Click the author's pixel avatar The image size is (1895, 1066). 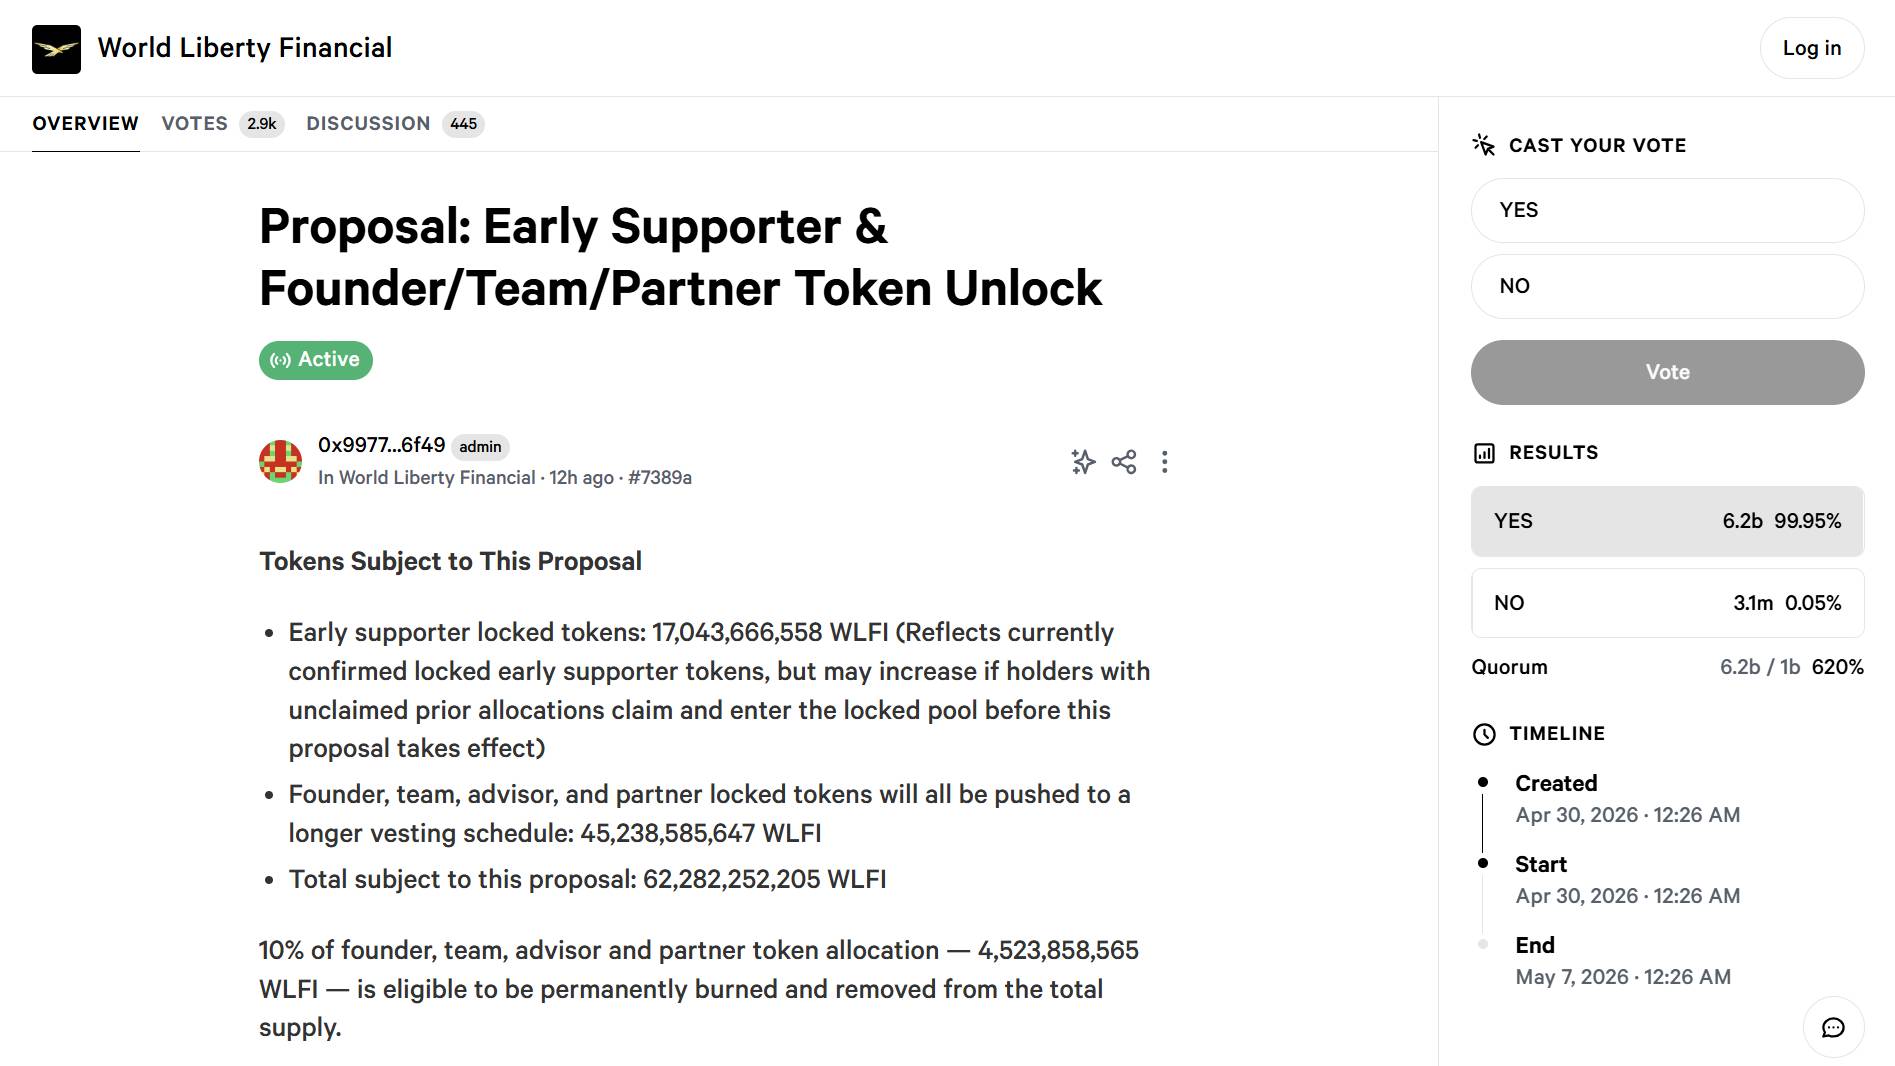pos(281,462)
